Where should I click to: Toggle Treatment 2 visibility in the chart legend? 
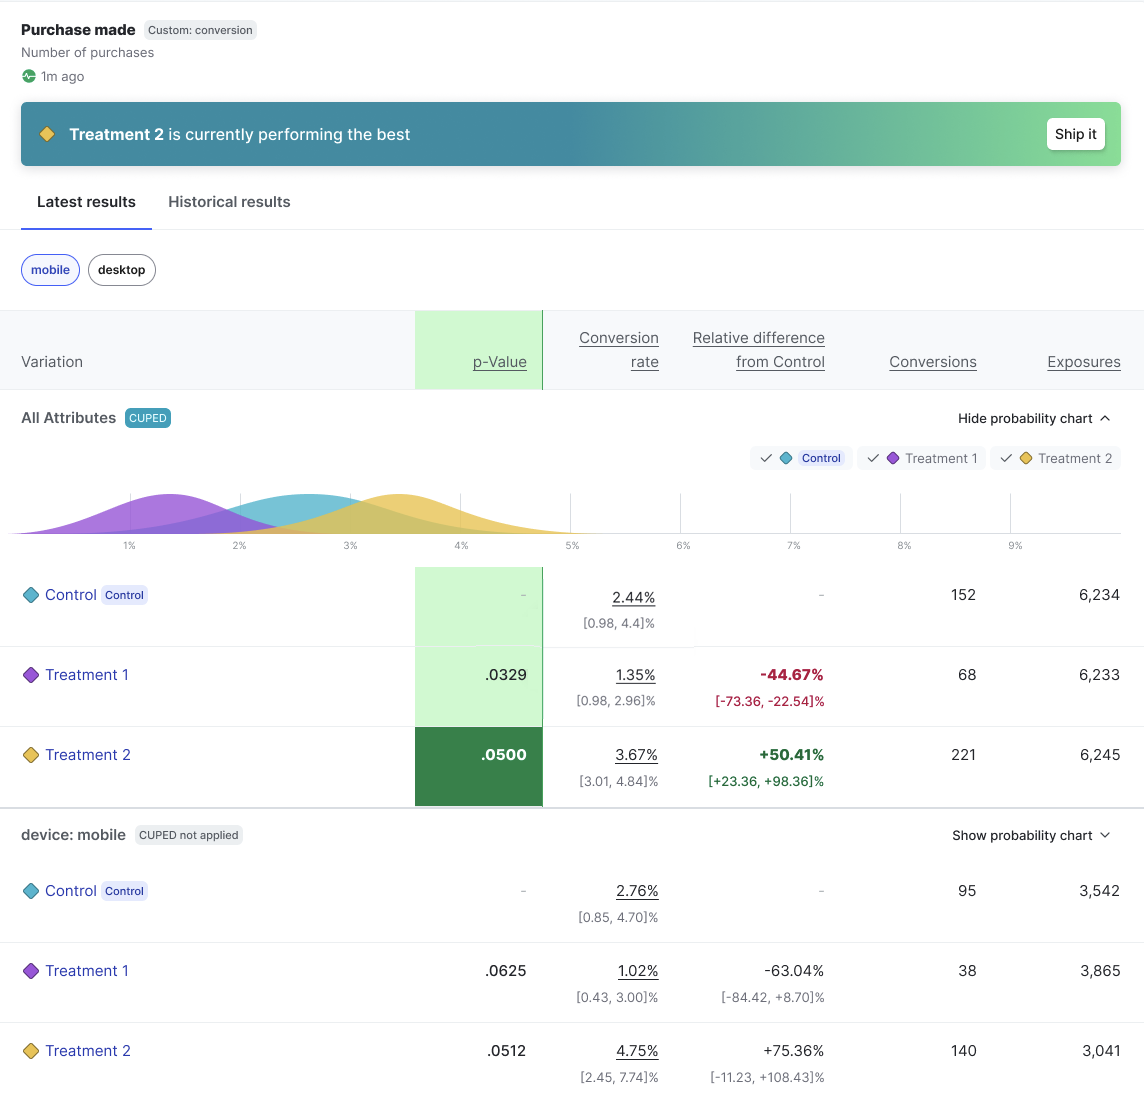tap(1005, 457)
